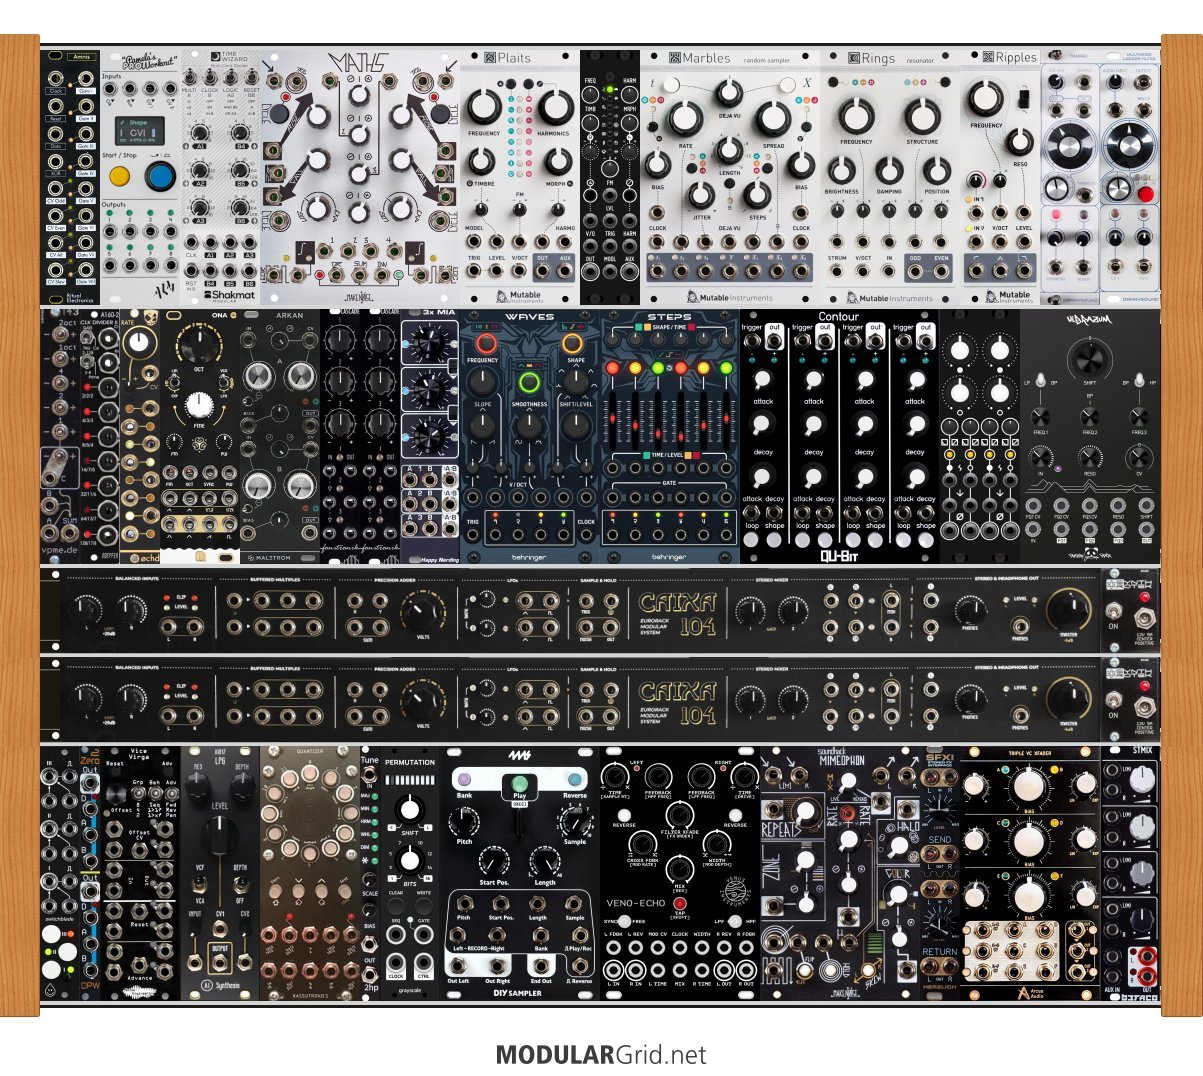Image resolution: width=1203 pixels, height=1076 pixels.
Task: Click the Marbles module logo icon
Action: point(675,58)
